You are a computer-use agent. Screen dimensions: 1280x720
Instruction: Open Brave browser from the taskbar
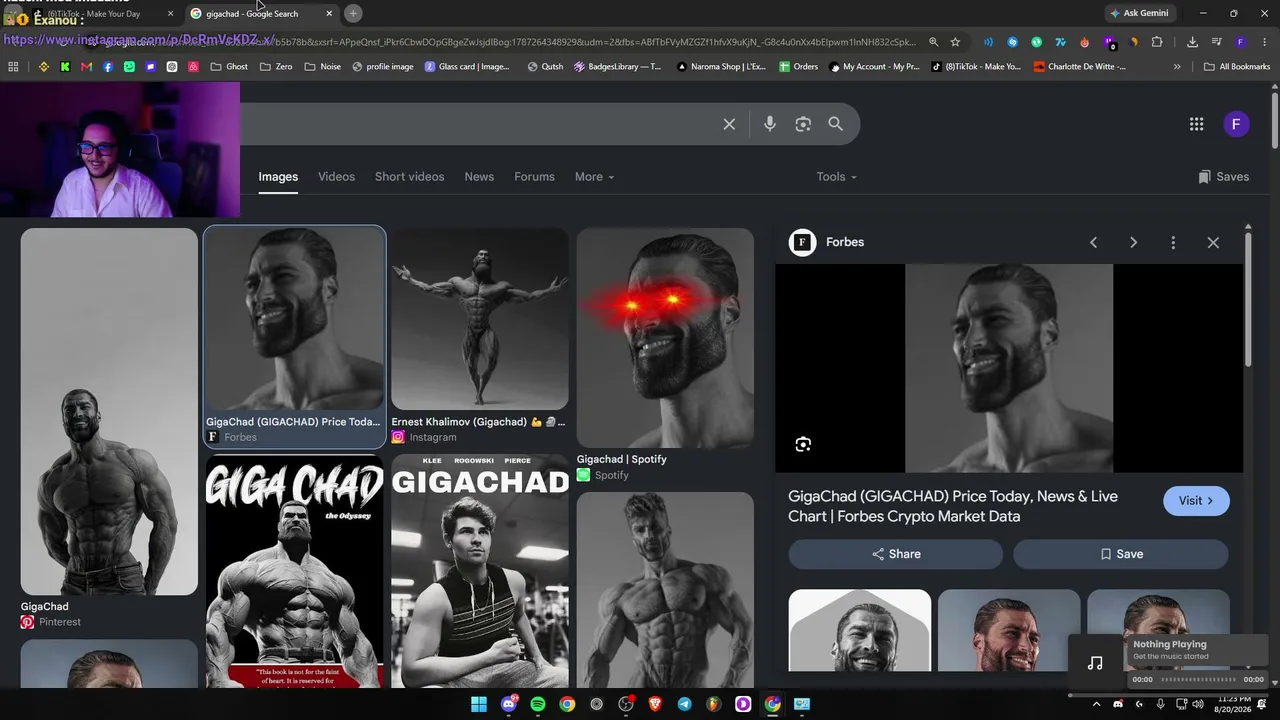pyautogui.click(x=655, y=704)
